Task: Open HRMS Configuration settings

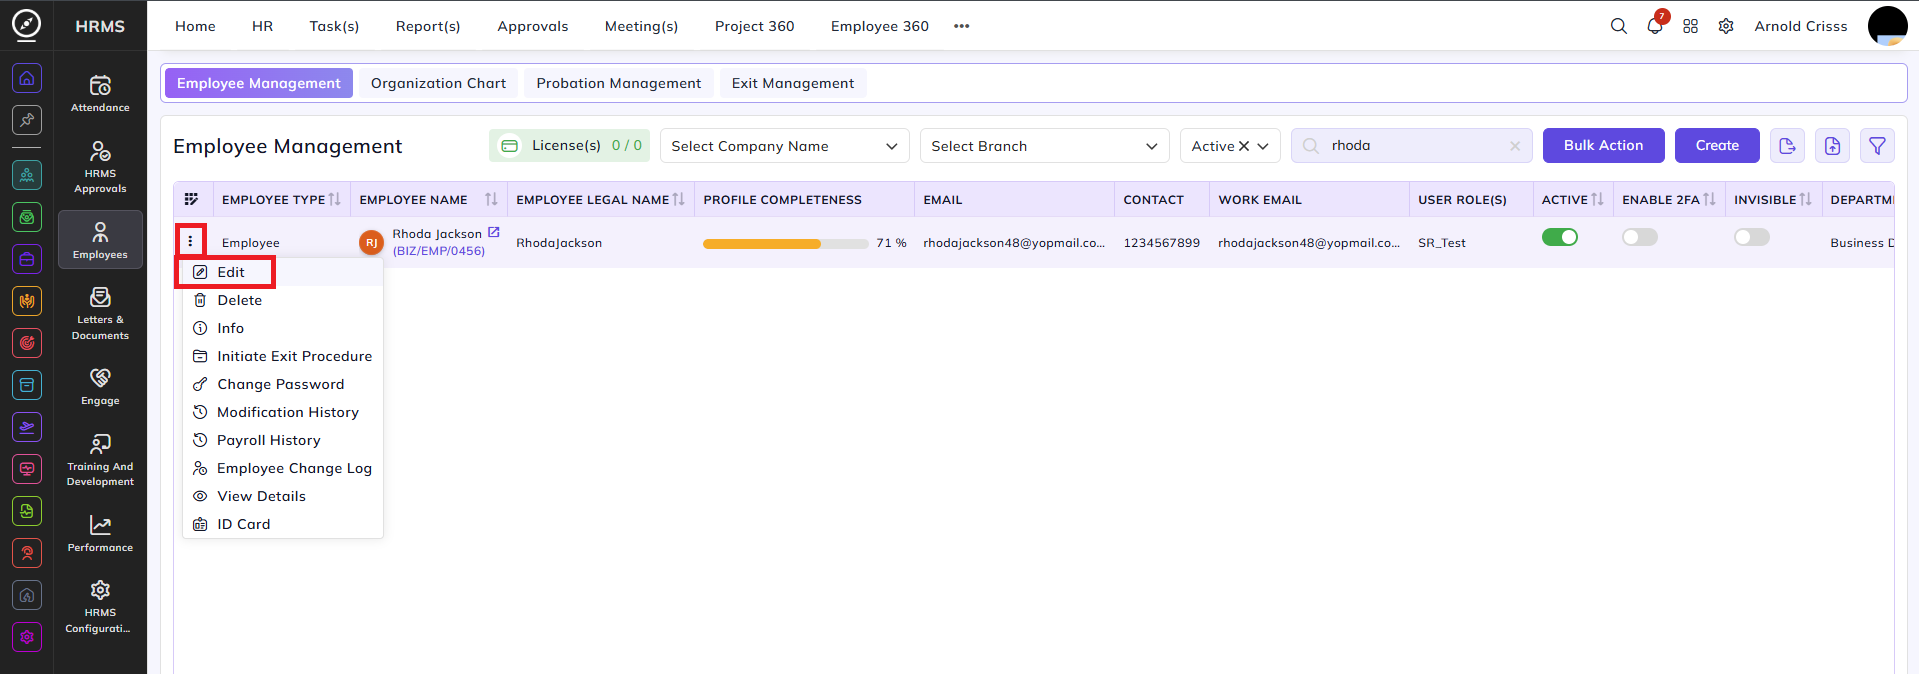Action: 100,606
